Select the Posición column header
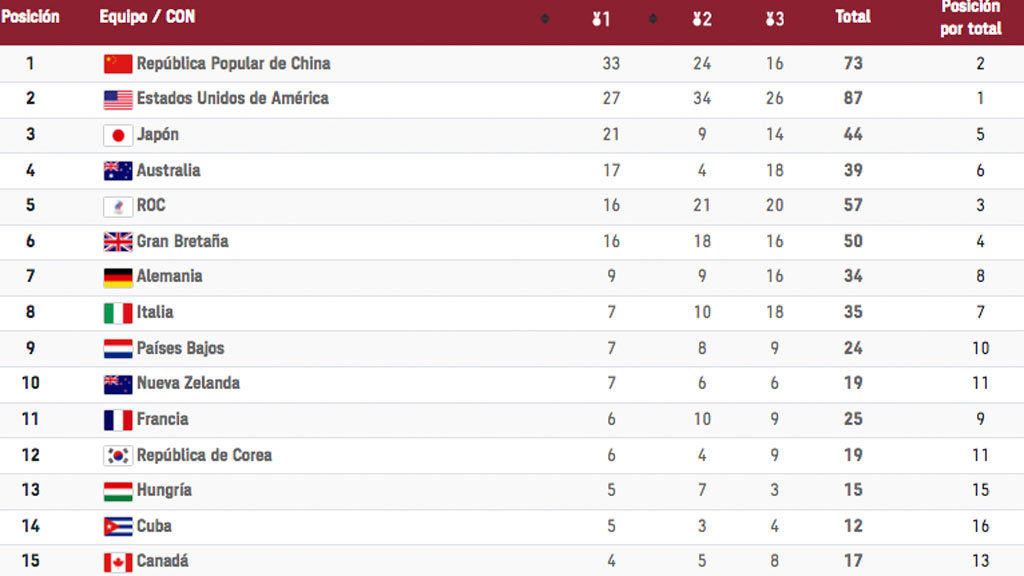1024x576 pixels. point(30,16)
